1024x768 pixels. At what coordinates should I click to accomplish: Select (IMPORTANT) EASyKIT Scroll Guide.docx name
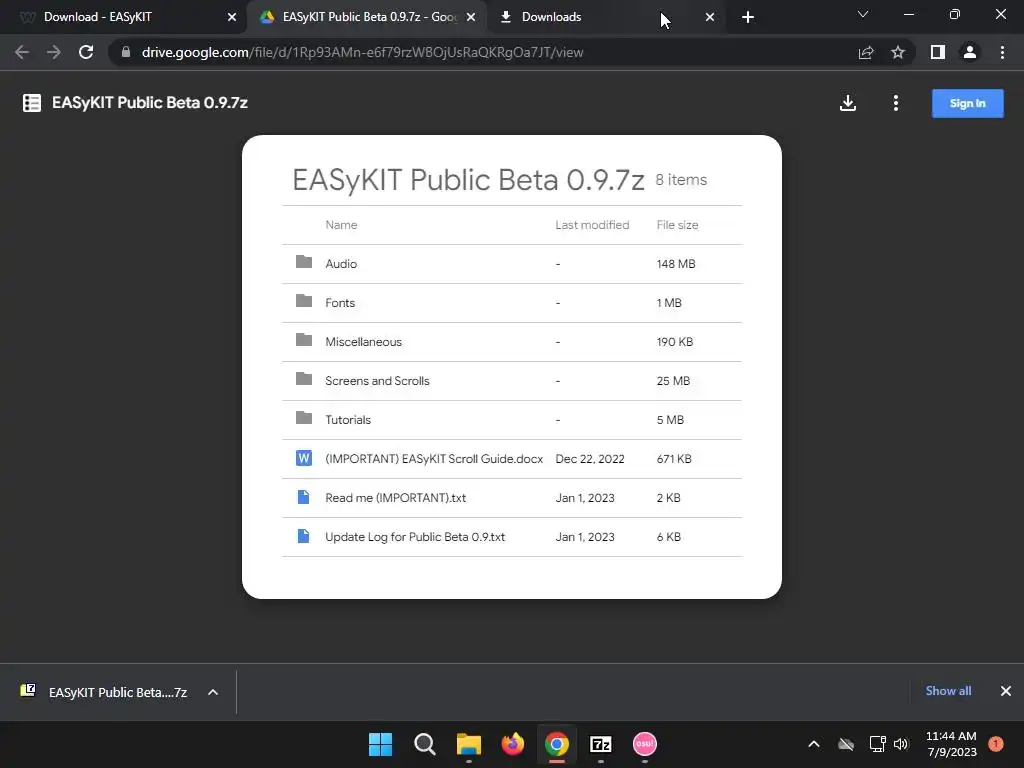pyautogui.click(x=434, y=459)
